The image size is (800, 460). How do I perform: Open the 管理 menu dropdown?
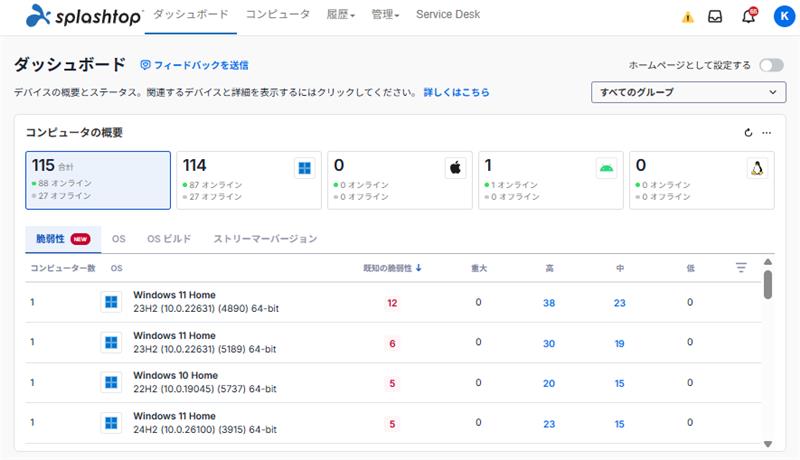click(384, 15)
